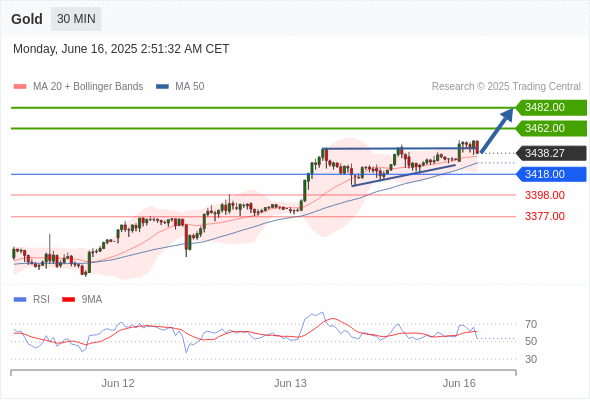Click the pink MA 20 legend swatch
This screenshot has width=590, height=400.
pyautogui.click(x=20, y=87)
